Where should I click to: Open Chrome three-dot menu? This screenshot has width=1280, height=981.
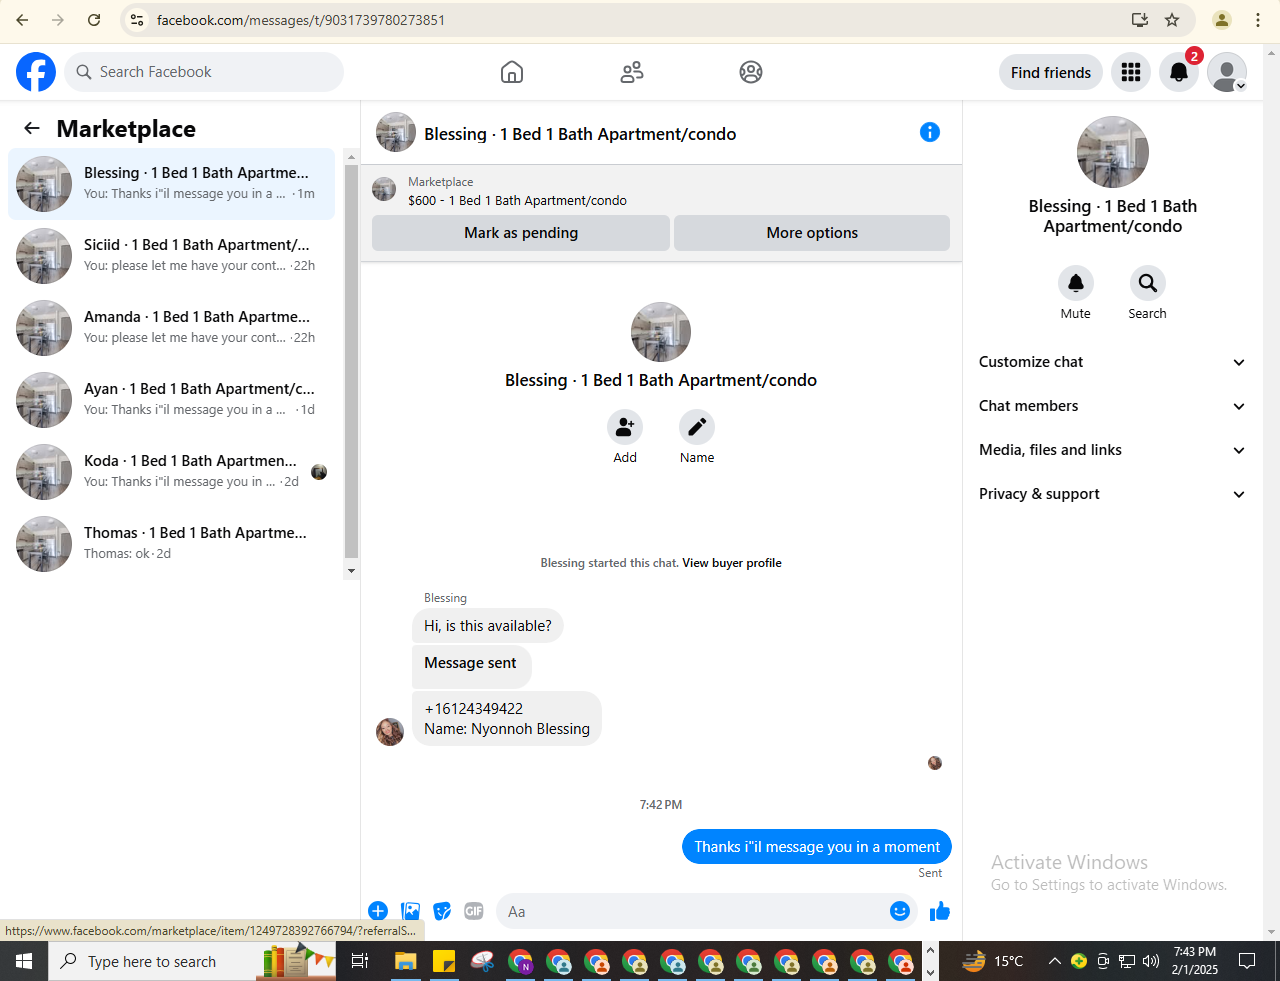[x=1258, y=20]
